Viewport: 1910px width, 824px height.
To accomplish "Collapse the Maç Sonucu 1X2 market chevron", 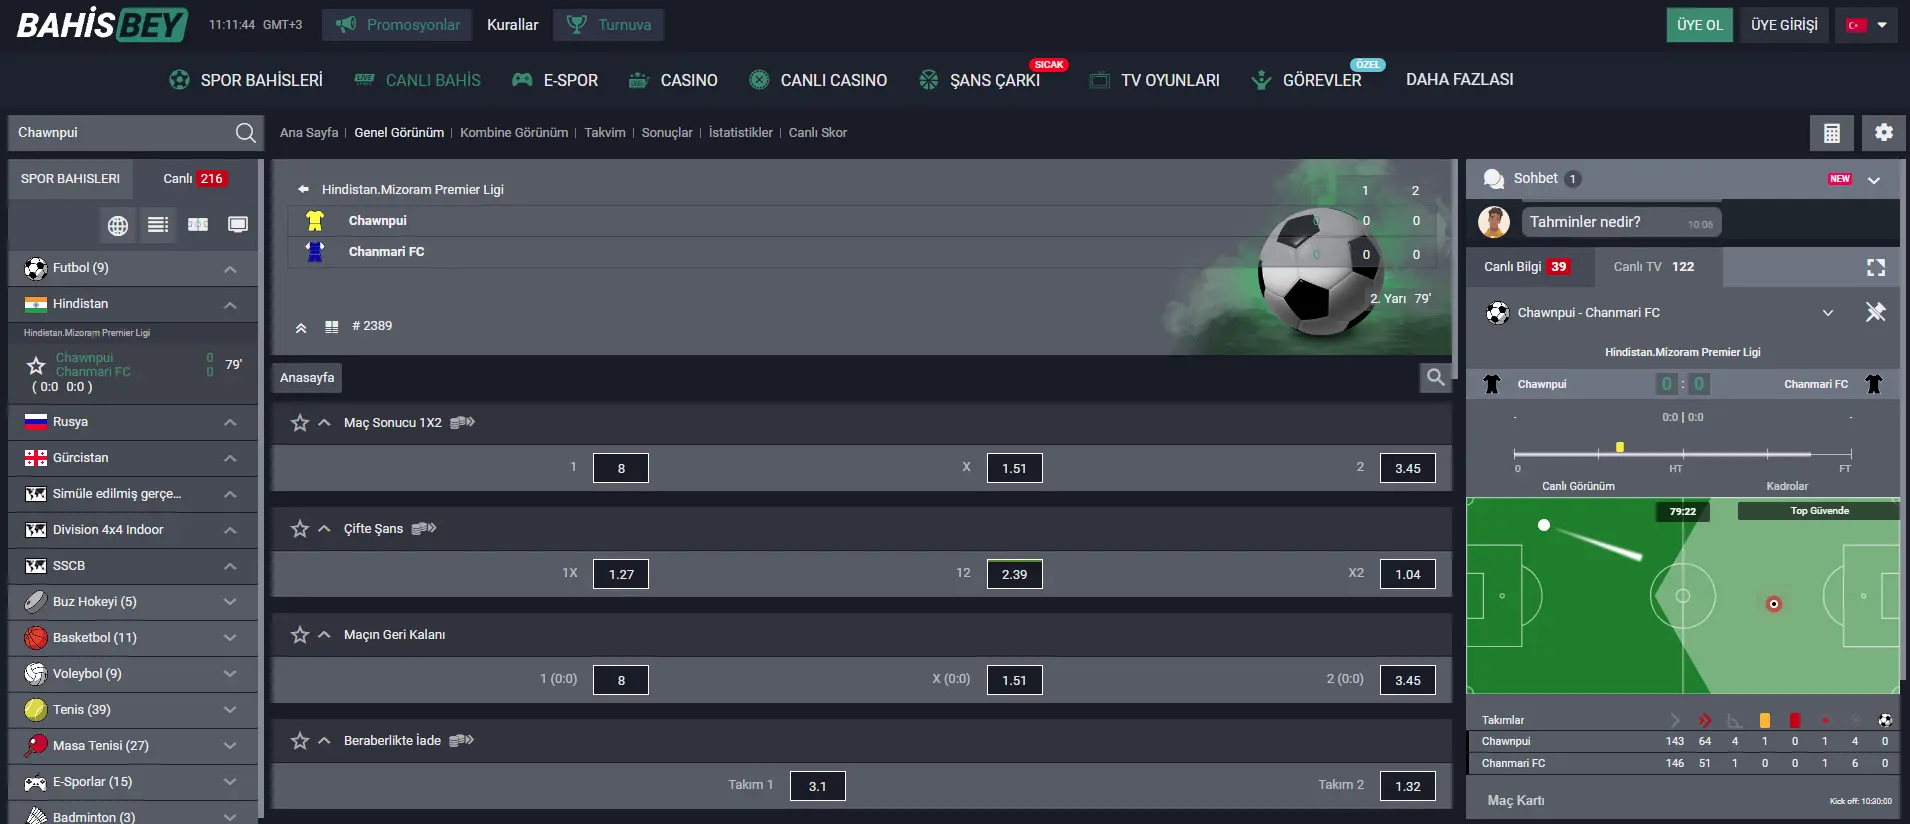I will click(x=324, y=422).
